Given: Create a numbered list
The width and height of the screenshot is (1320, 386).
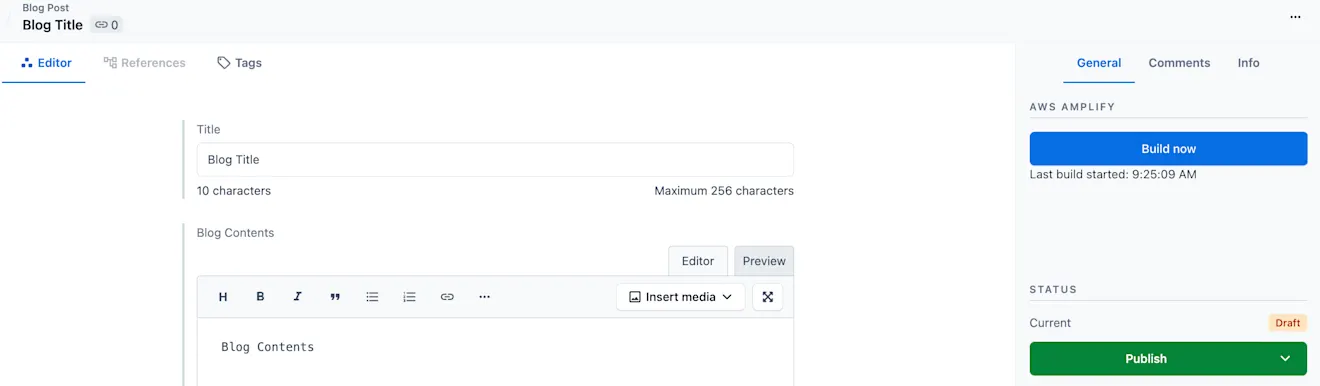Looking at the screenshot, I should 409,297.
